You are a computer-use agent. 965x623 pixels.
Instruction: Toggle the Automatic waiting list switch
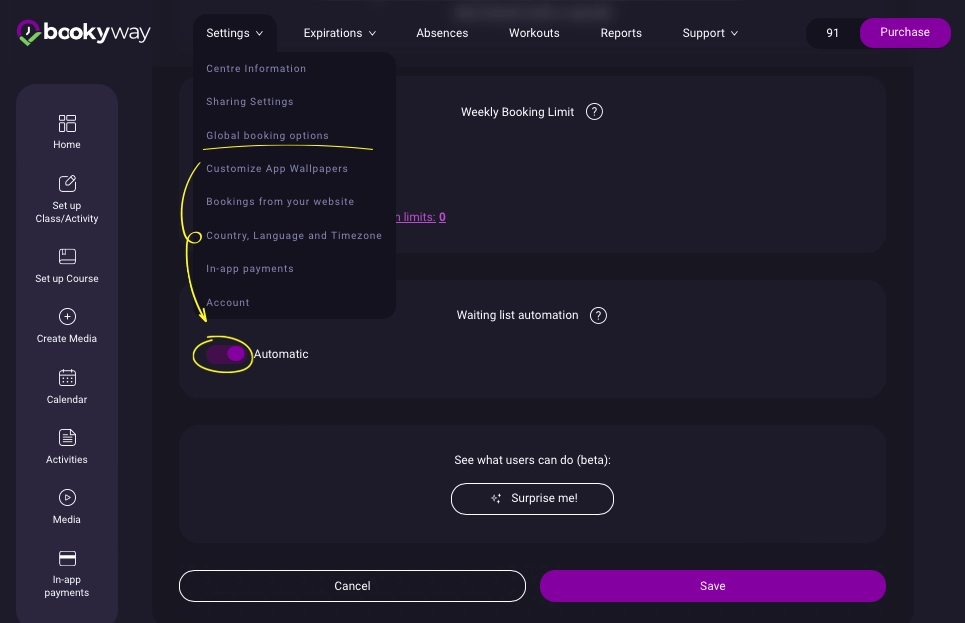point(226,354)
